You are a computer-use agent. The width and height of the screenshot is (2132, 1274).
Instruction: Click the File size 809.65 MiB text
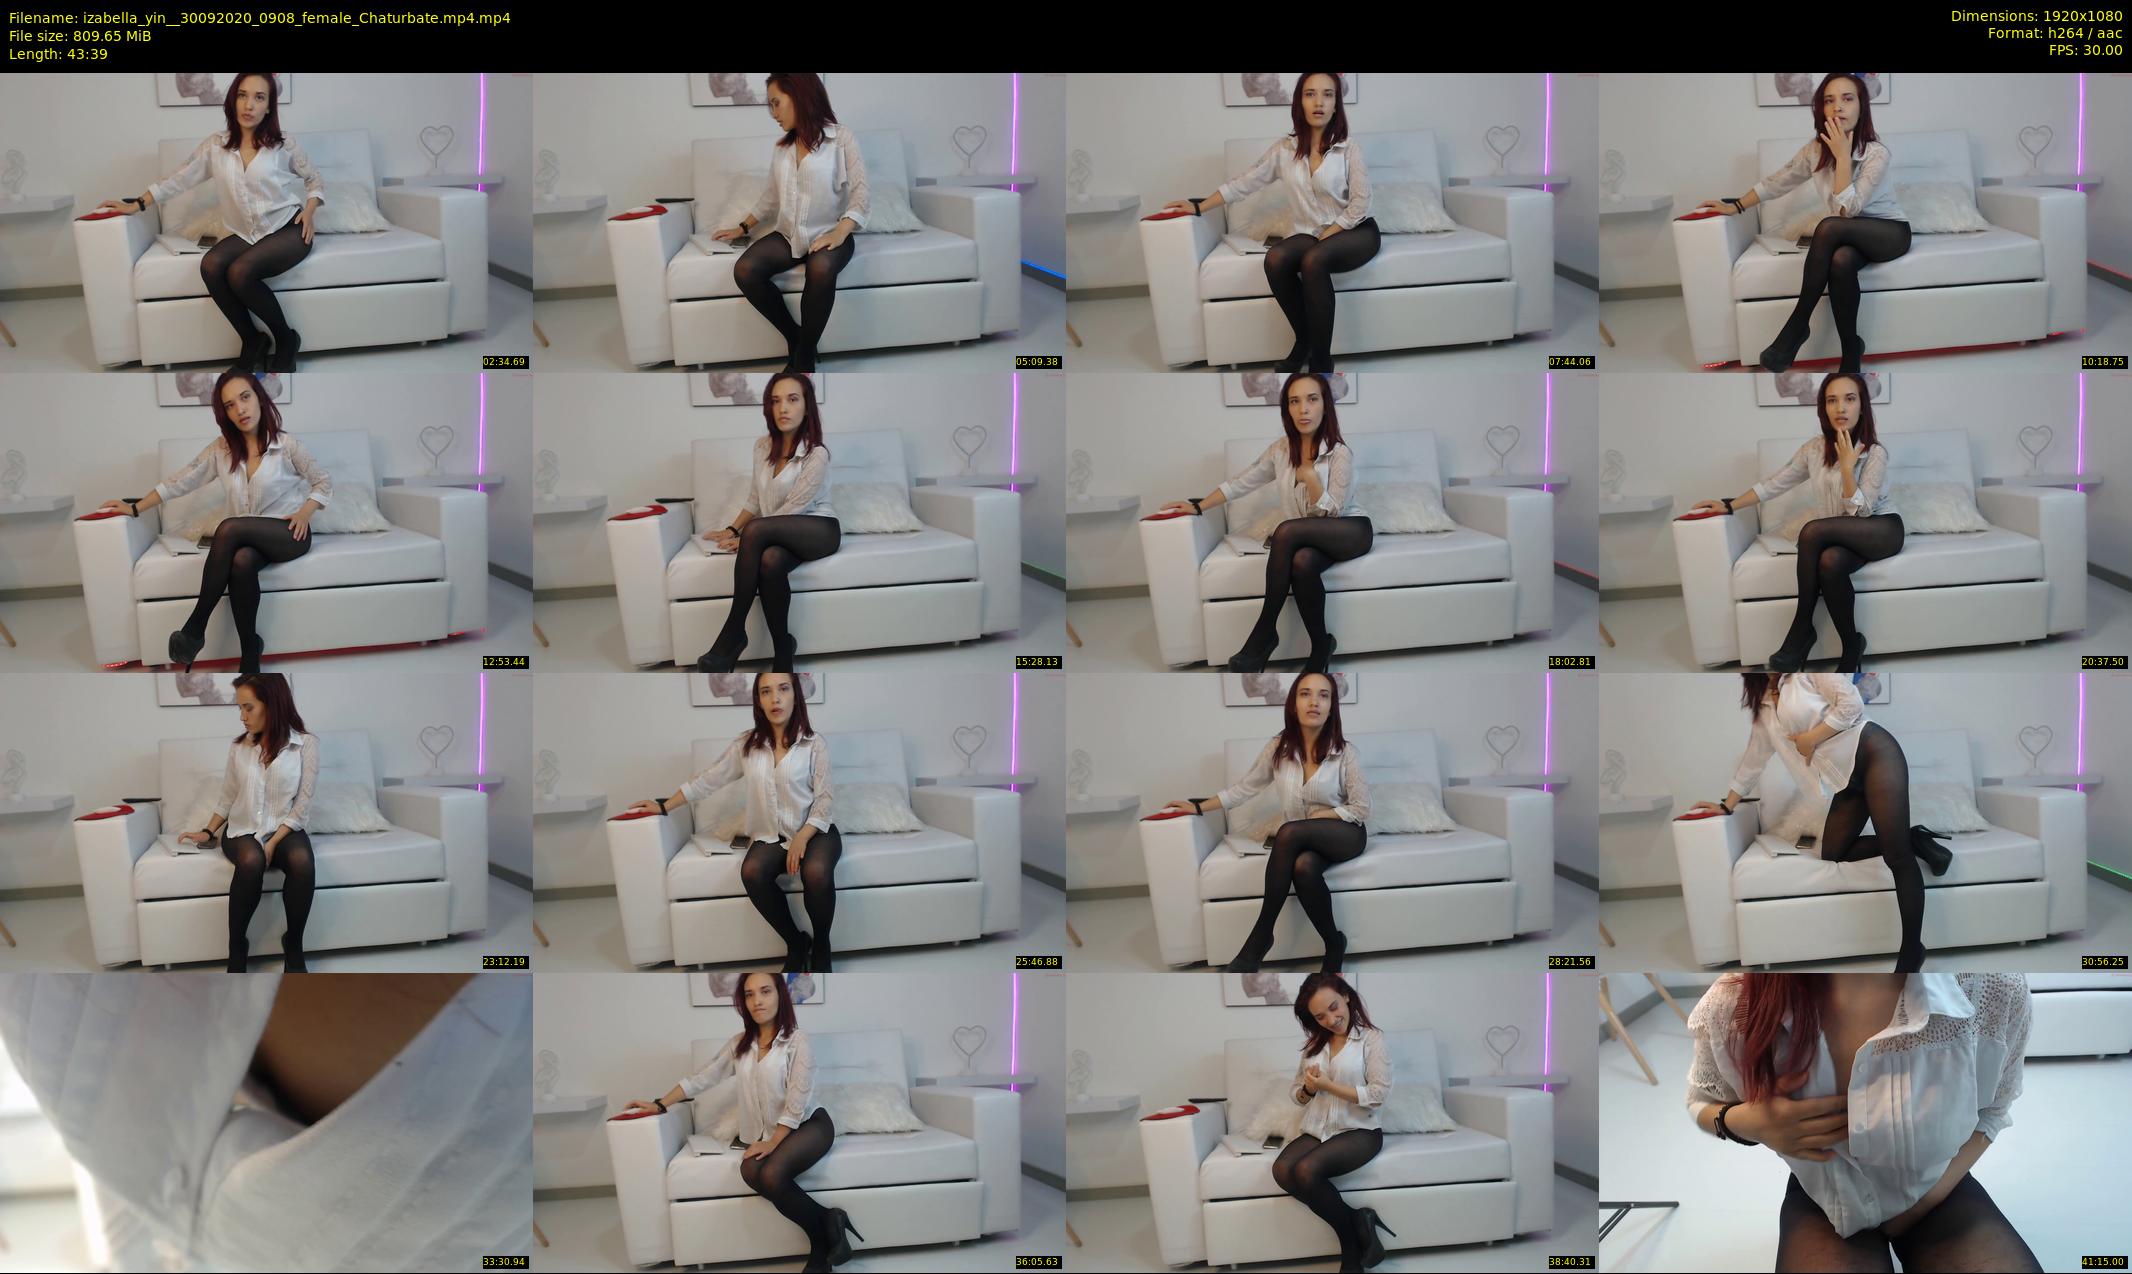coord(80,36)
